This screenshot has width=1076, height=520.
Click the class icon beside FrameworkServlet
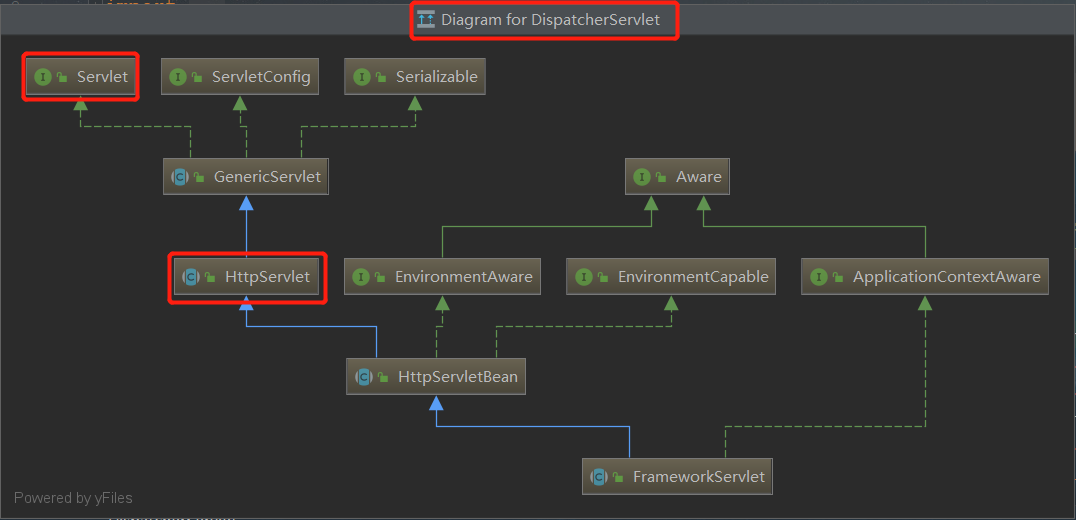[599, 477]
